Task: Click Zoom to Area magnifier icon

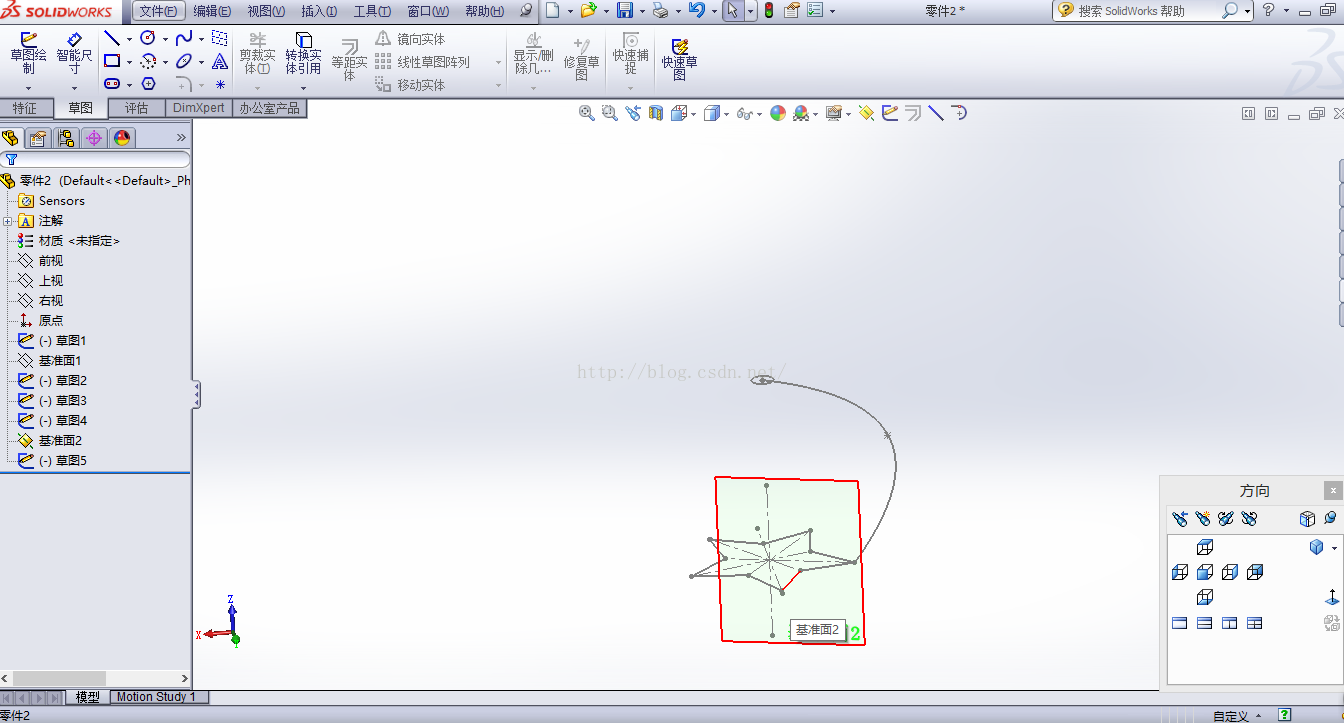Action: [x=610, y=113]
